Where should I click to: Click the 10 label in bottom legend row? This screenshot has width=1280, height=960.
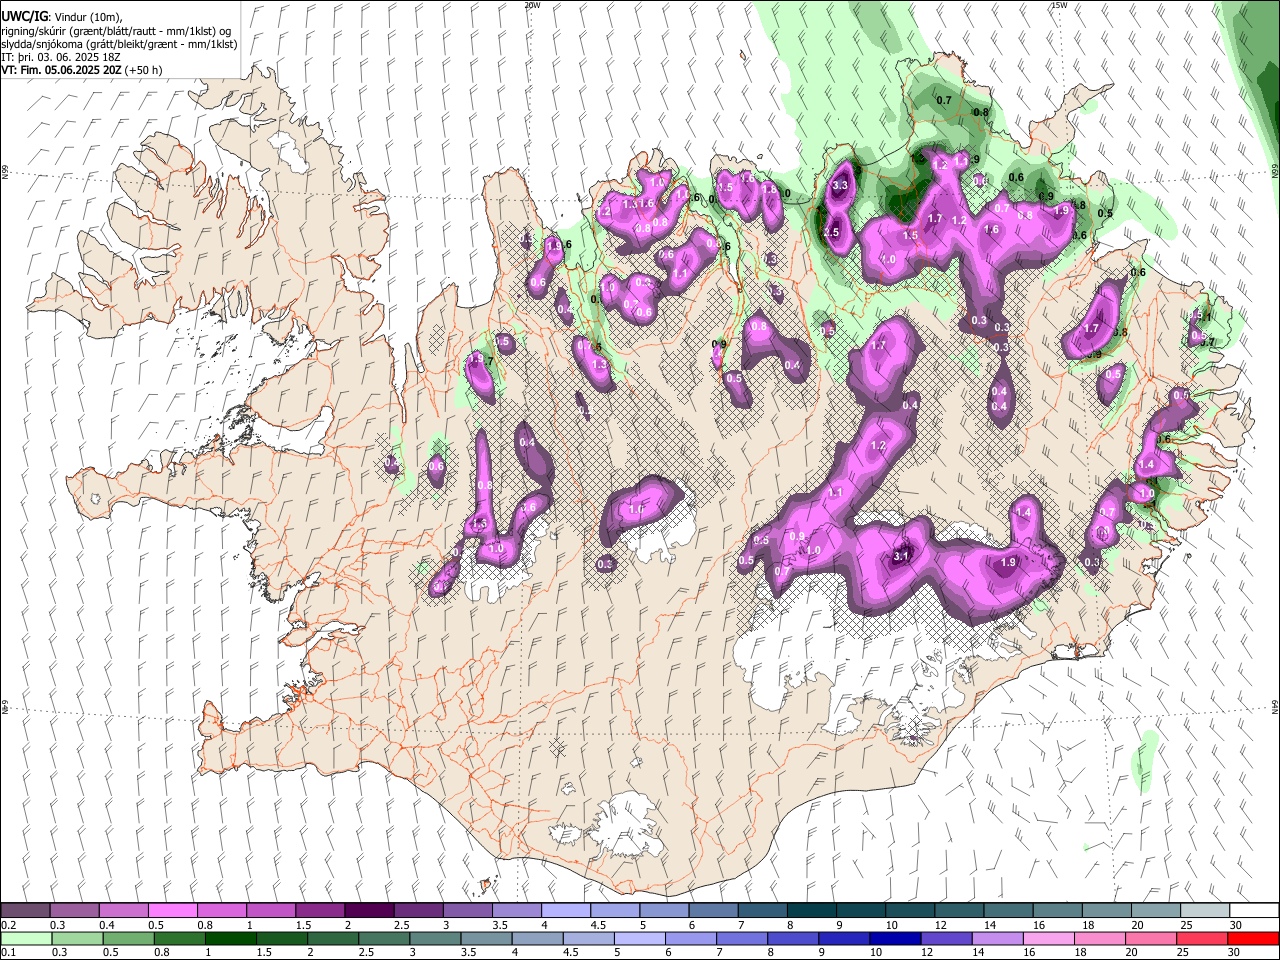(876, 952)
